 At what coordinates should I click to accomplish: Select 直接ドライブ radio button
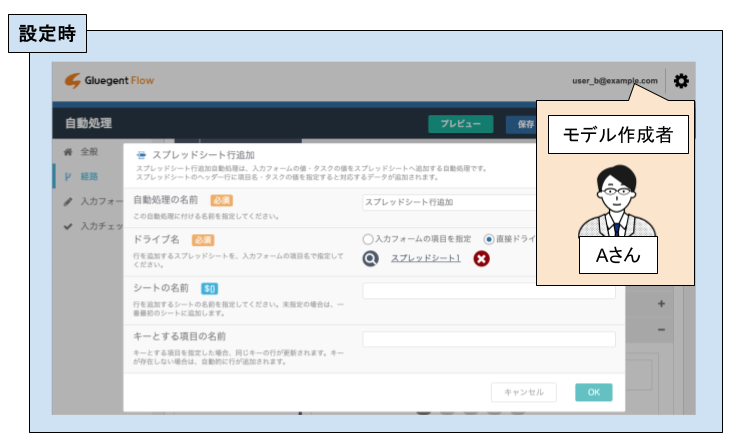pos(488,239)
